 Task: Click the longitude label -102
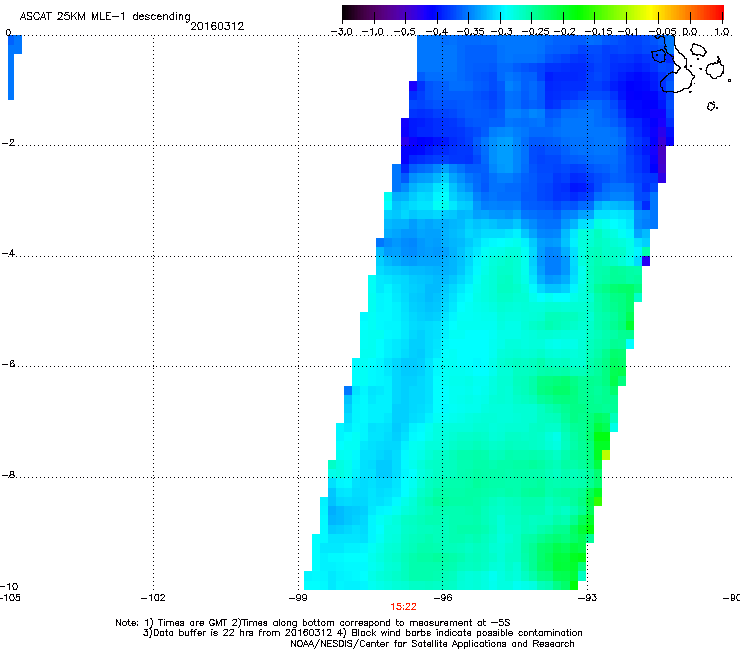153,598
